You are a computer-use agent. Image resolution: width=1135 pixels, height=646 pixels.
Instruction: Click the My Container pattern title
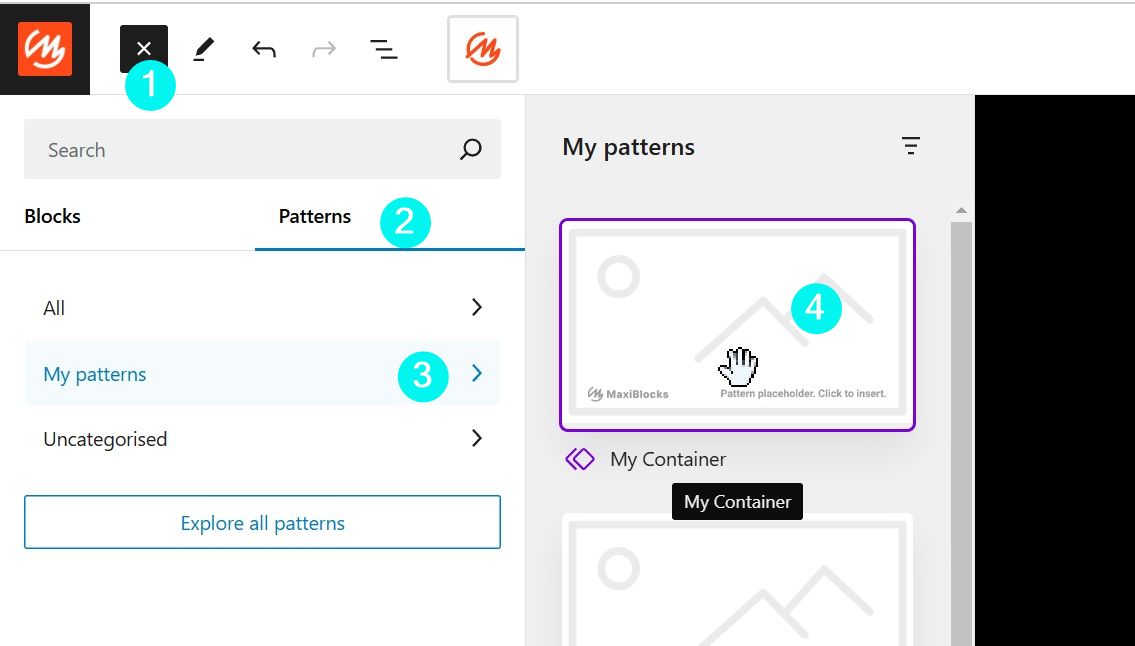tap(668, 459)
